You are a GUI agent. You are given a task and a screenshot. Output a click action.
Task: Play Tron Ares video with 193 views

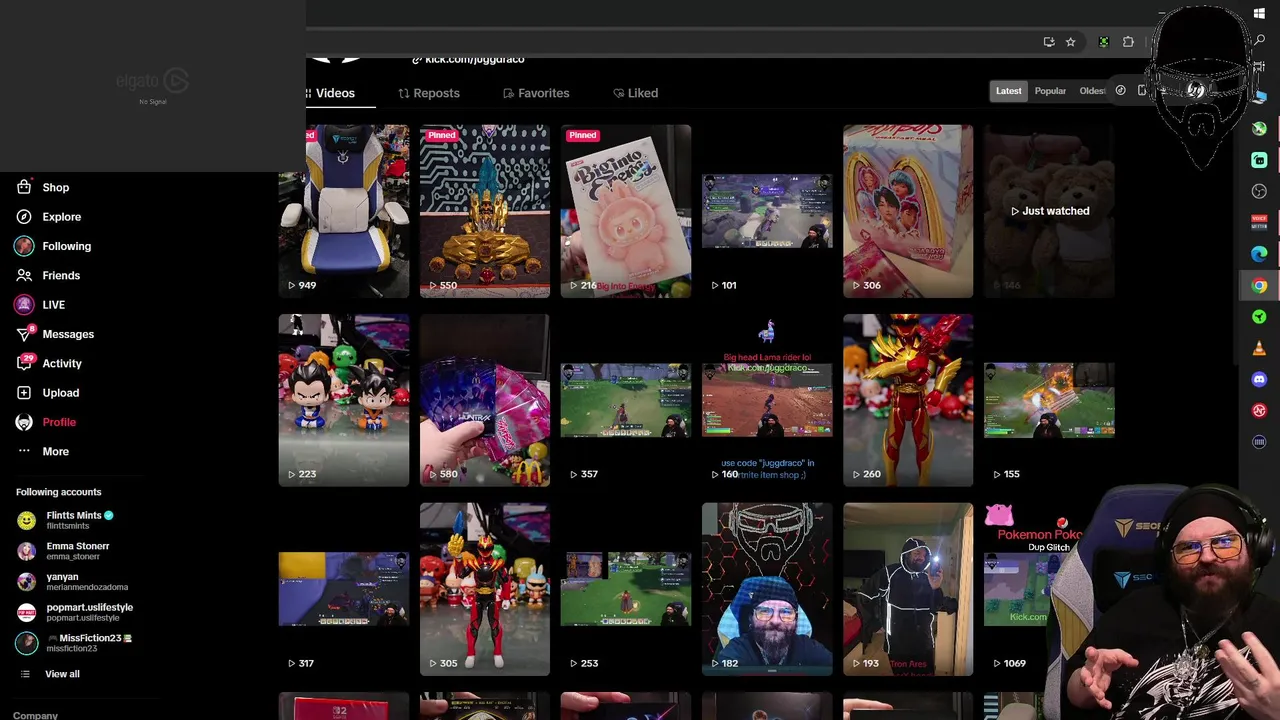pos(908,589)
